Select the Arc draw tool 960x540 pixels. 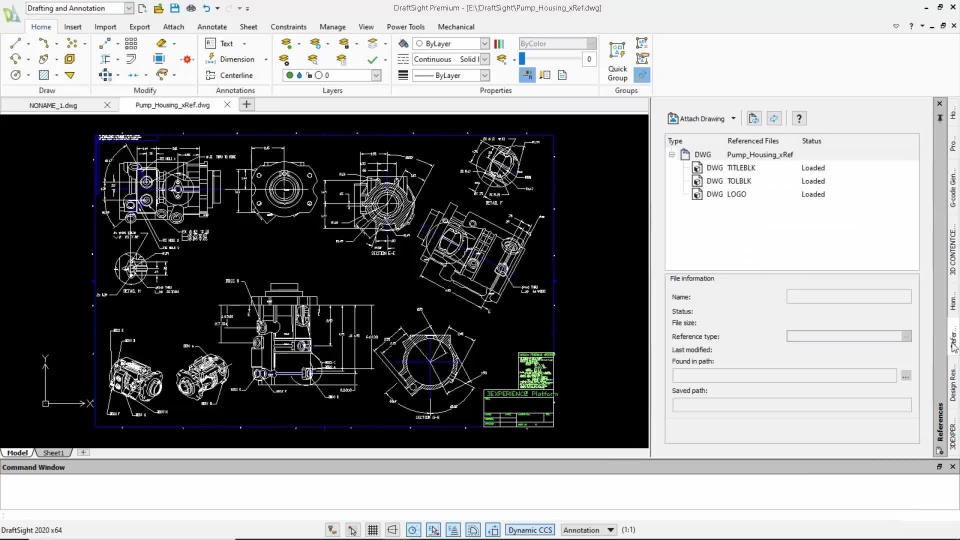[15, 59]
